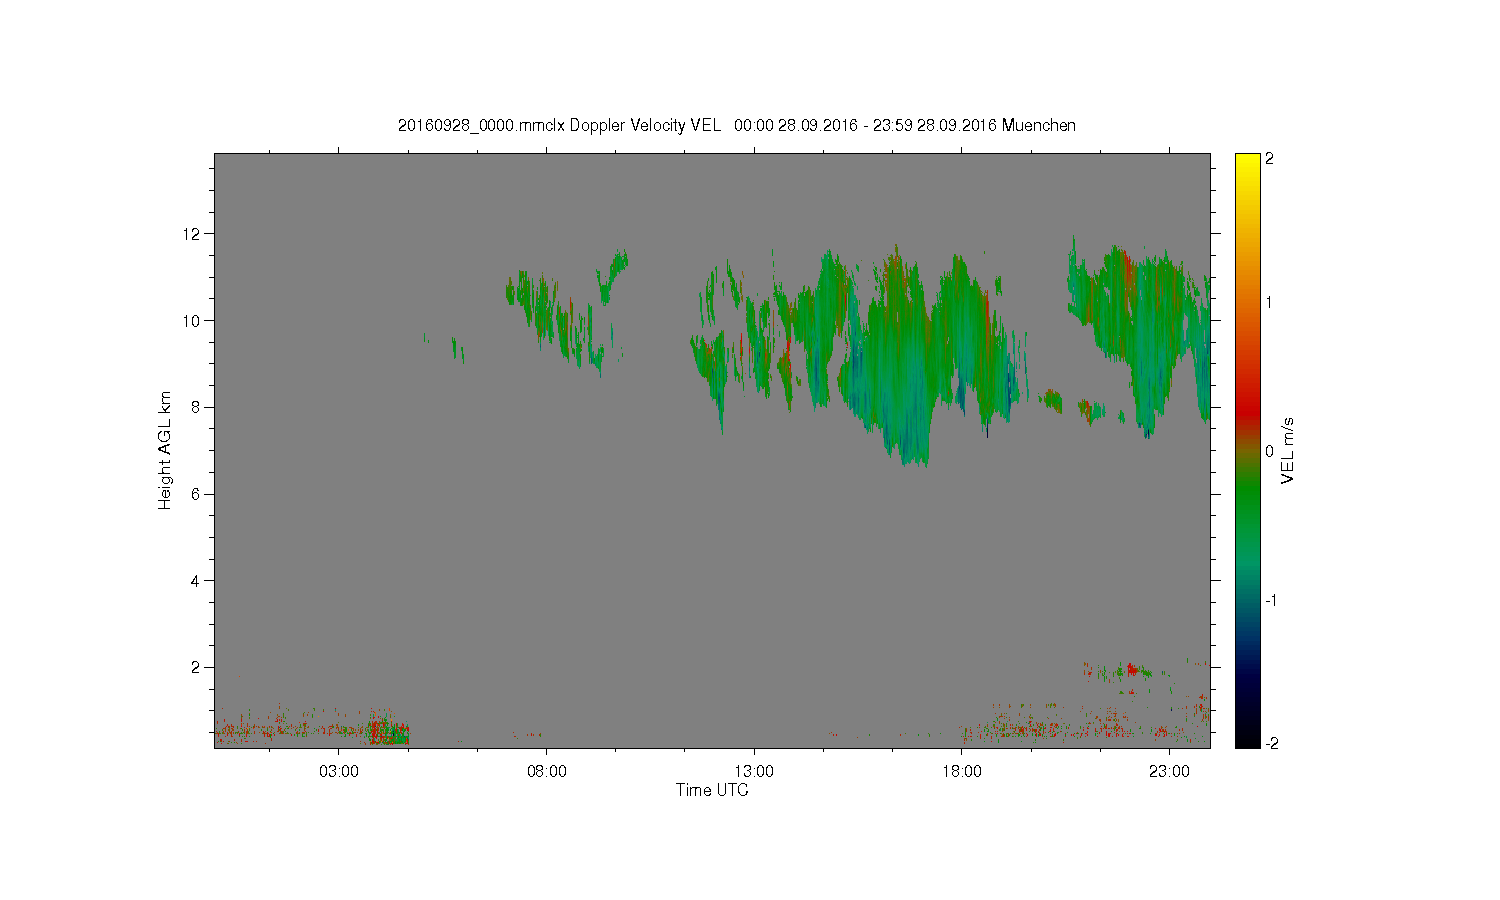1500x900 pixels.
Task: Click the 10 km height tick label
Action: click(191, 321)
